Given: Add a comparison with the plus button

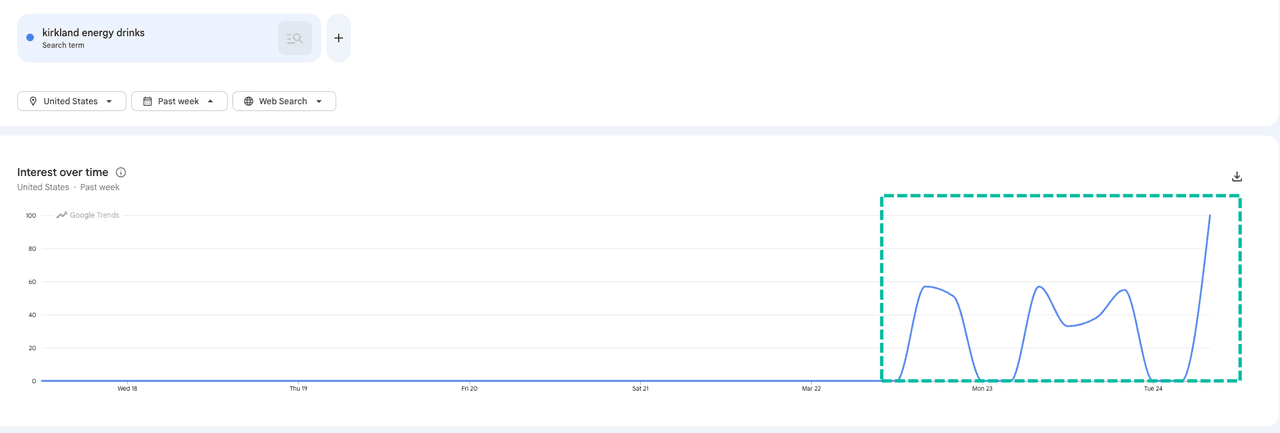Looking at the screenshot, I should point(338,38).
